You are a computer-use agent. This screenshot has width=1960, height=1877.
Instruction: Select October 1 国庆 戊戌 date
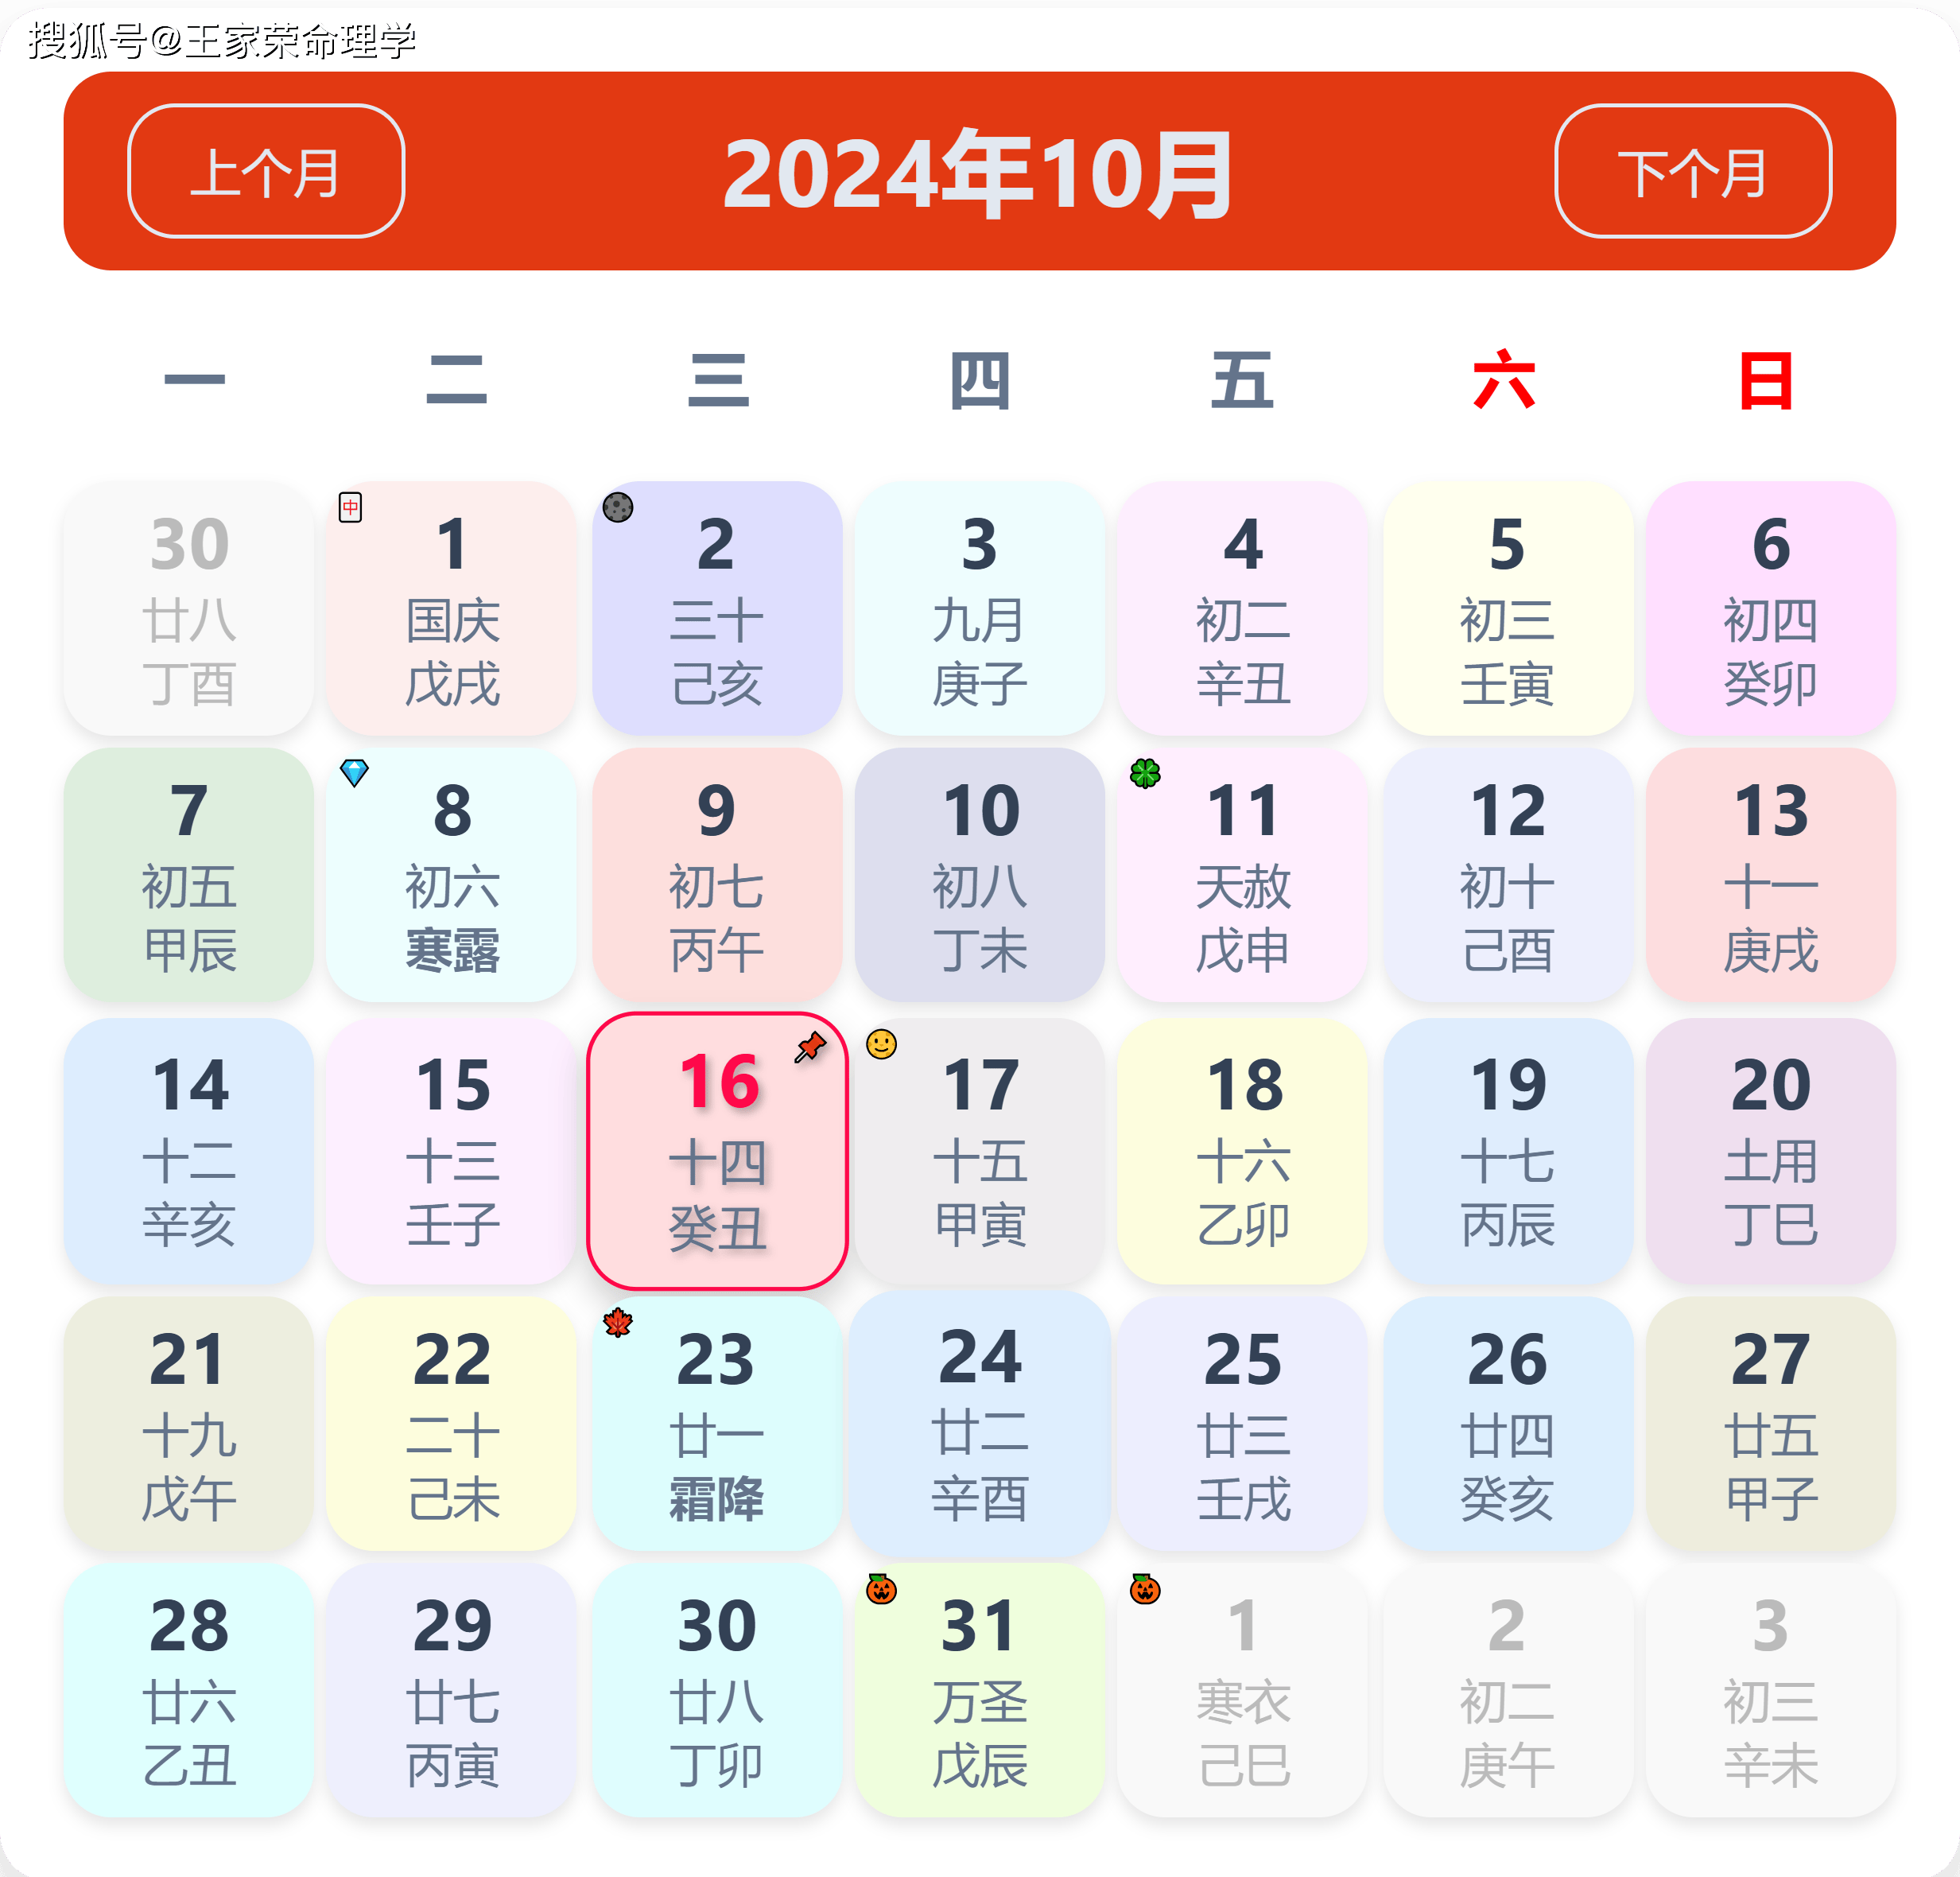pos(452,608)
